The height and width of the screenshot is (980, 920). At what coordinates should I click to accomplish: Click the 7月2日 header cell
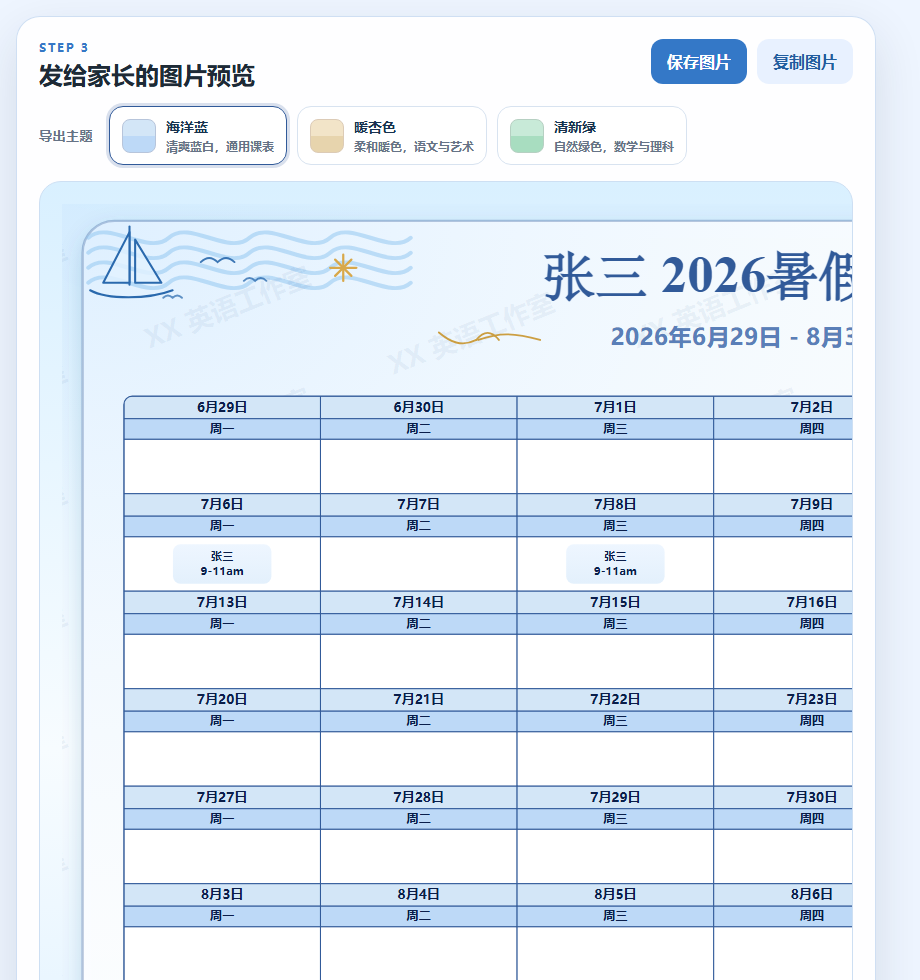783,408
